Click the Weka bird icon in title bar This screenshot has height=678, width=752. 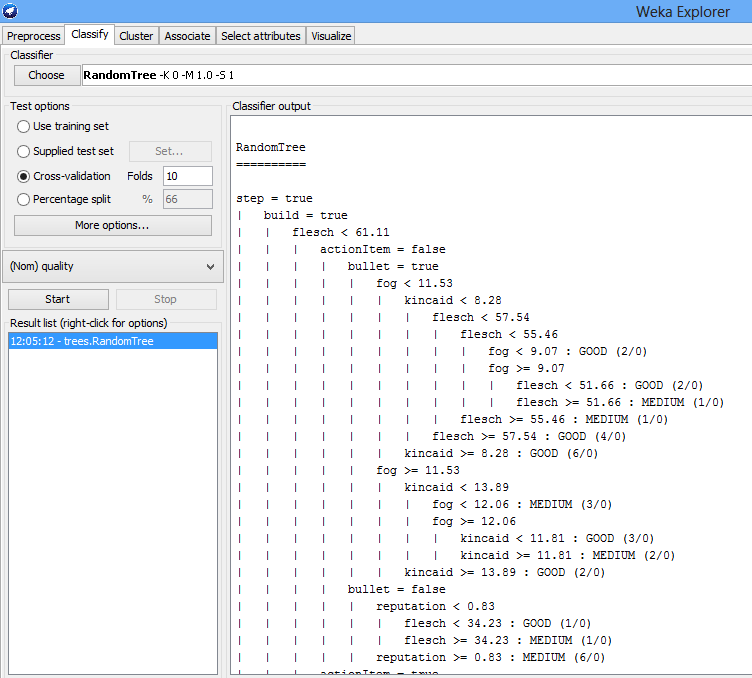pos(10,11)
